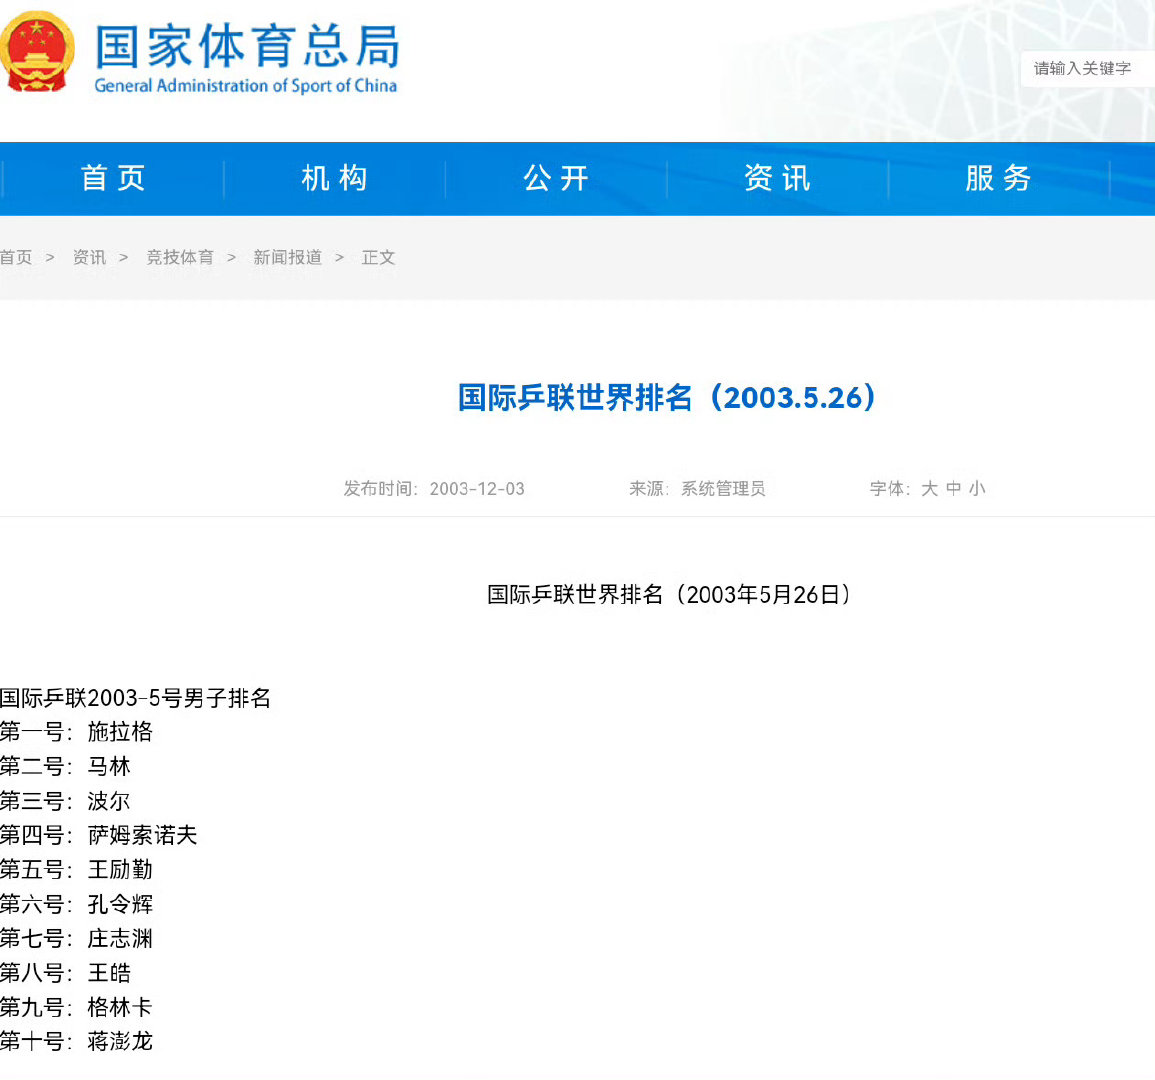Click the source text 系统管理员
The image size is (1155, 1080).
click(723, 488)
